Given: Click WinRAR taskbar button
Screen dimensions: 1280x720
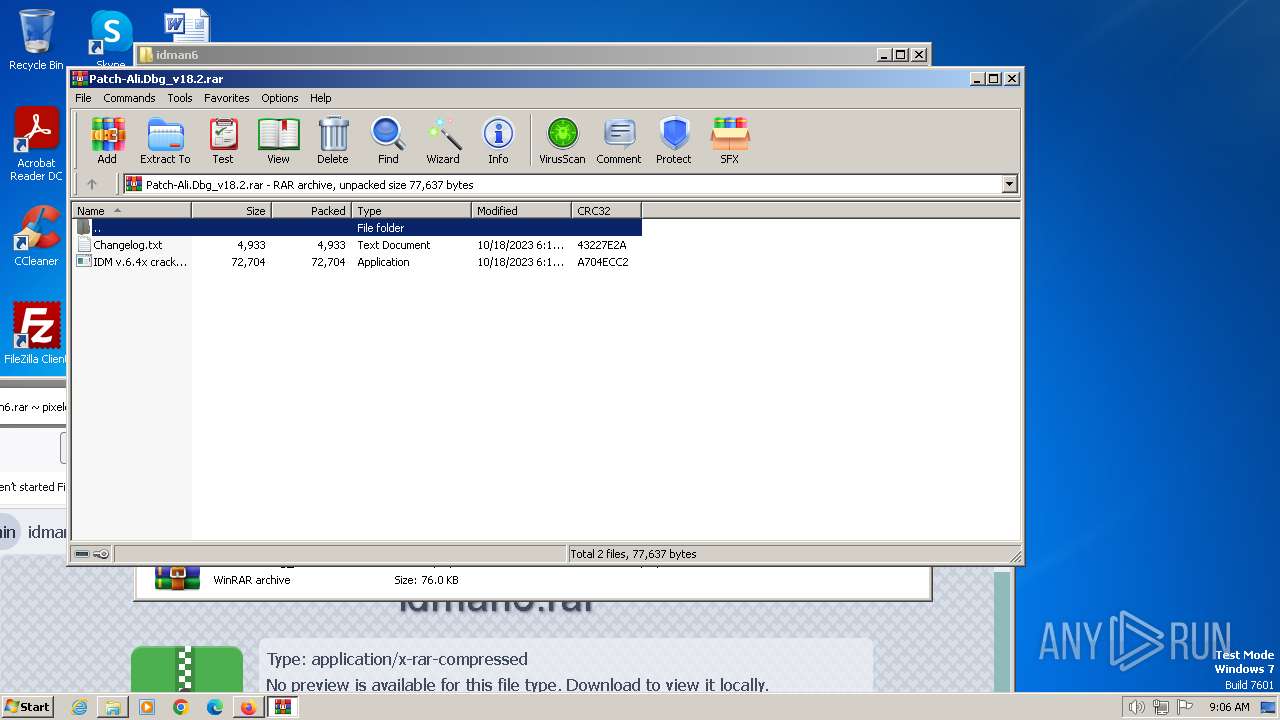Looking at the screenshot, I should click(x=284, y=707).
